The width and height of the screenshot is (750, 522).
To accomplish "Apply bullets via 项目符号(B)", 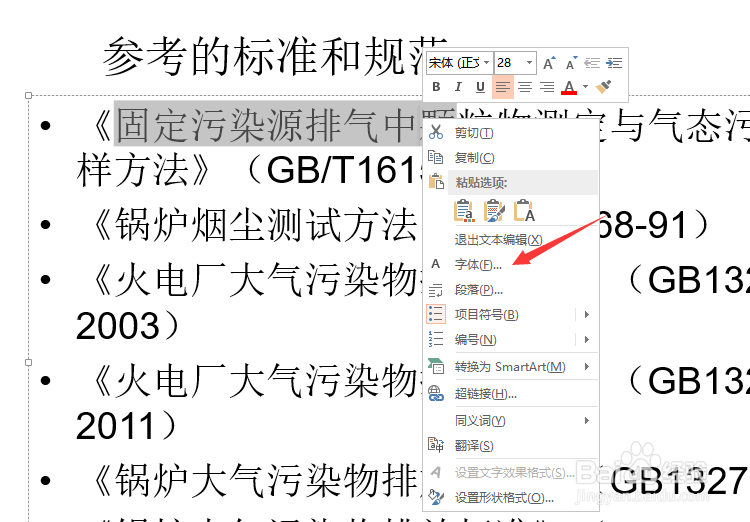I will click(x=486, y=314).
